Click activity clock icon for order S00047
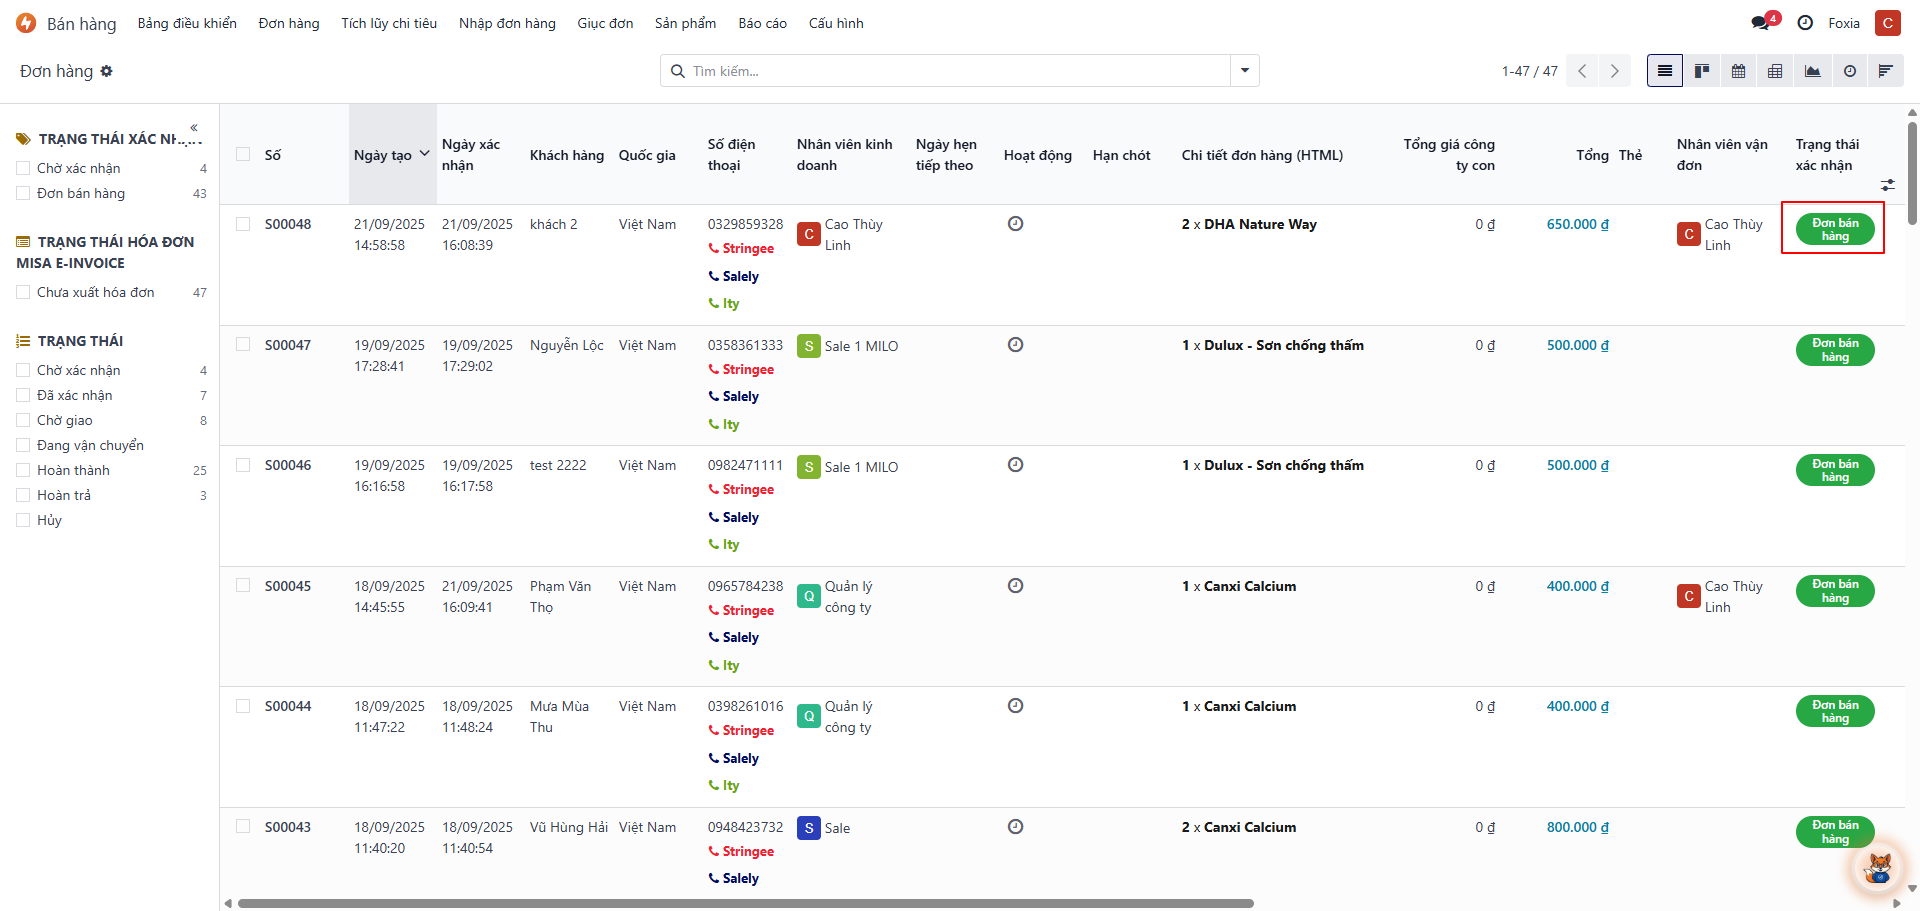This screenshot has width=1920, height=911. coord(1015,345)
